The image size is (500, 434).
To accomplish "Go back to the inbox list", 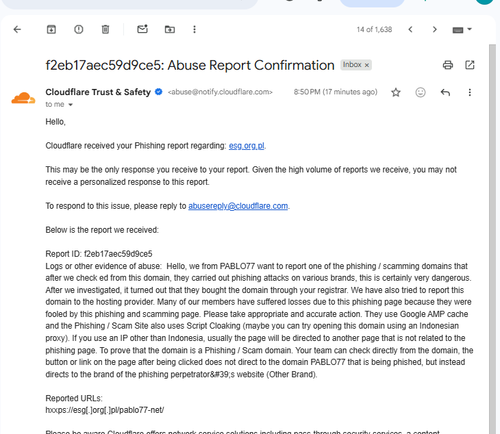I will point(17,30).
